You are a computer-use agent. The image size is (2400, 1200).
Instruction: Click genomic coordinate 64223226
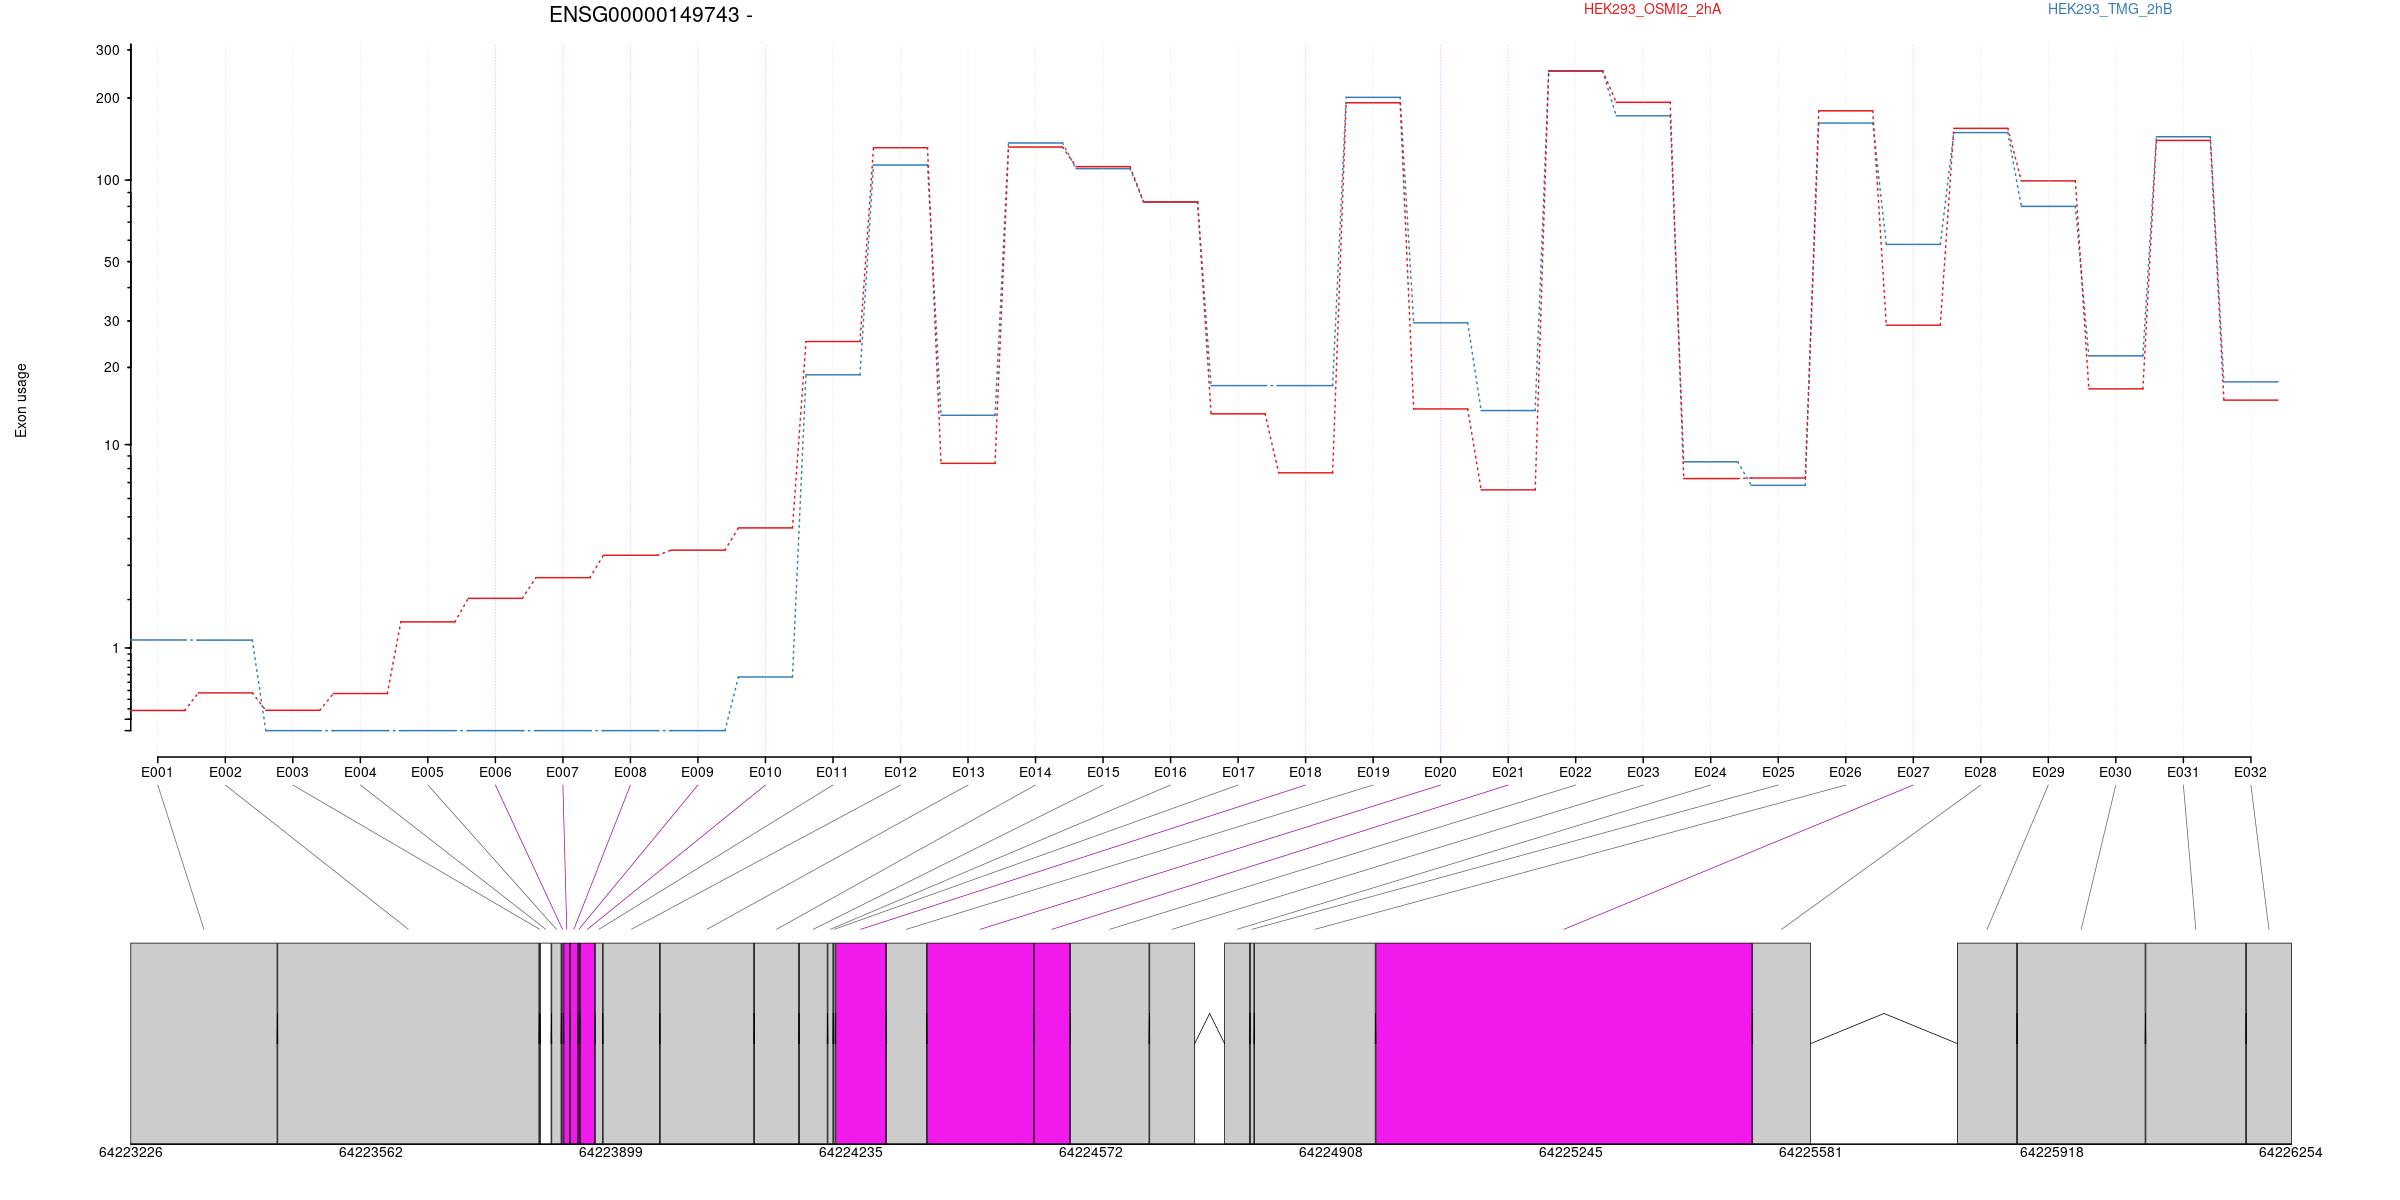[131, 1152]
